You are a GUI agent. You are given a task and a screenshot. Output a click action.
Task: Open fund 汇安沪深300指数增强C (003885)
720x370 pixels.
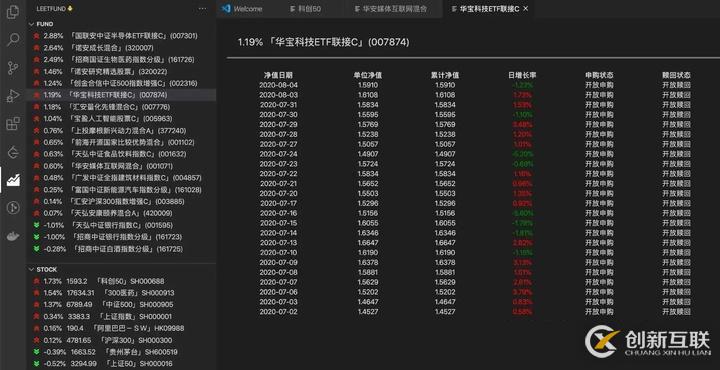tap(122, 202)
